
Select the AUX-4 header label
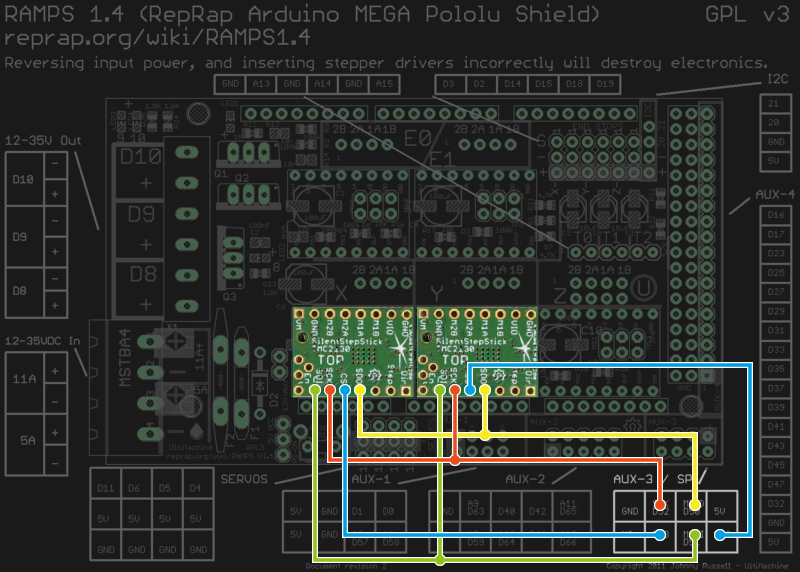tap(774, 194)
